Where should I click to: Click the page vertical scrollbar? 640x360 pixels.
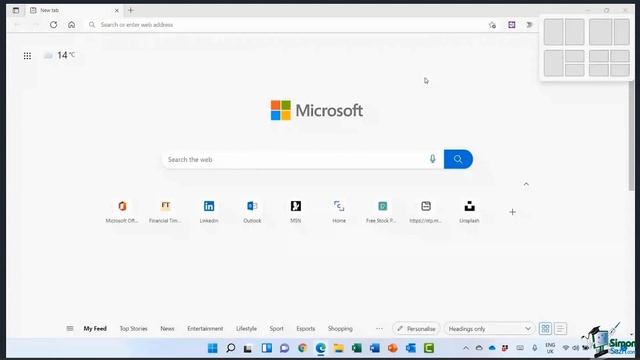click(631, 135)
